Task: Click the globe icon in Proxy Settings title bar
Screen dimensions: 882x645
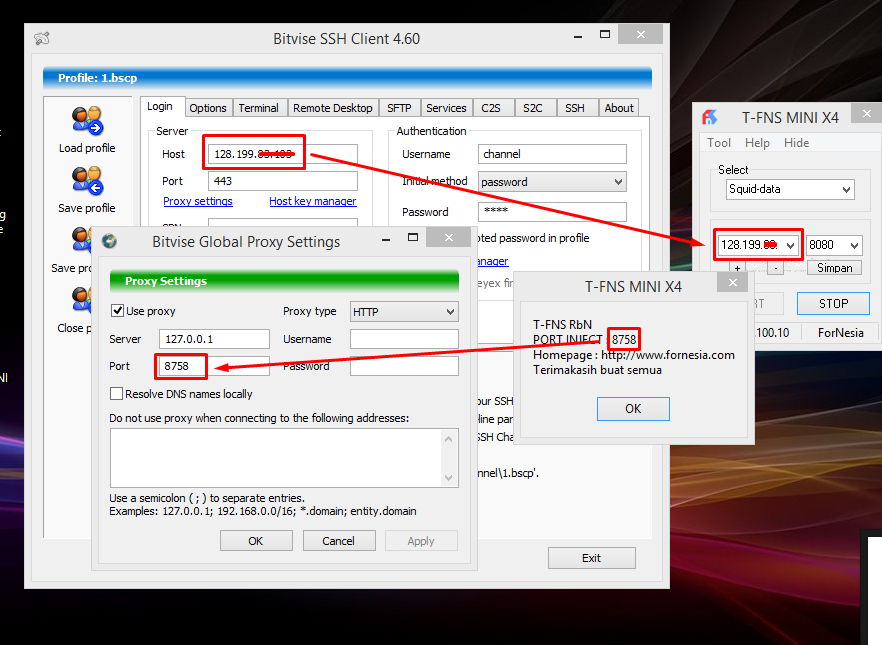Action: tap(109, 241)
